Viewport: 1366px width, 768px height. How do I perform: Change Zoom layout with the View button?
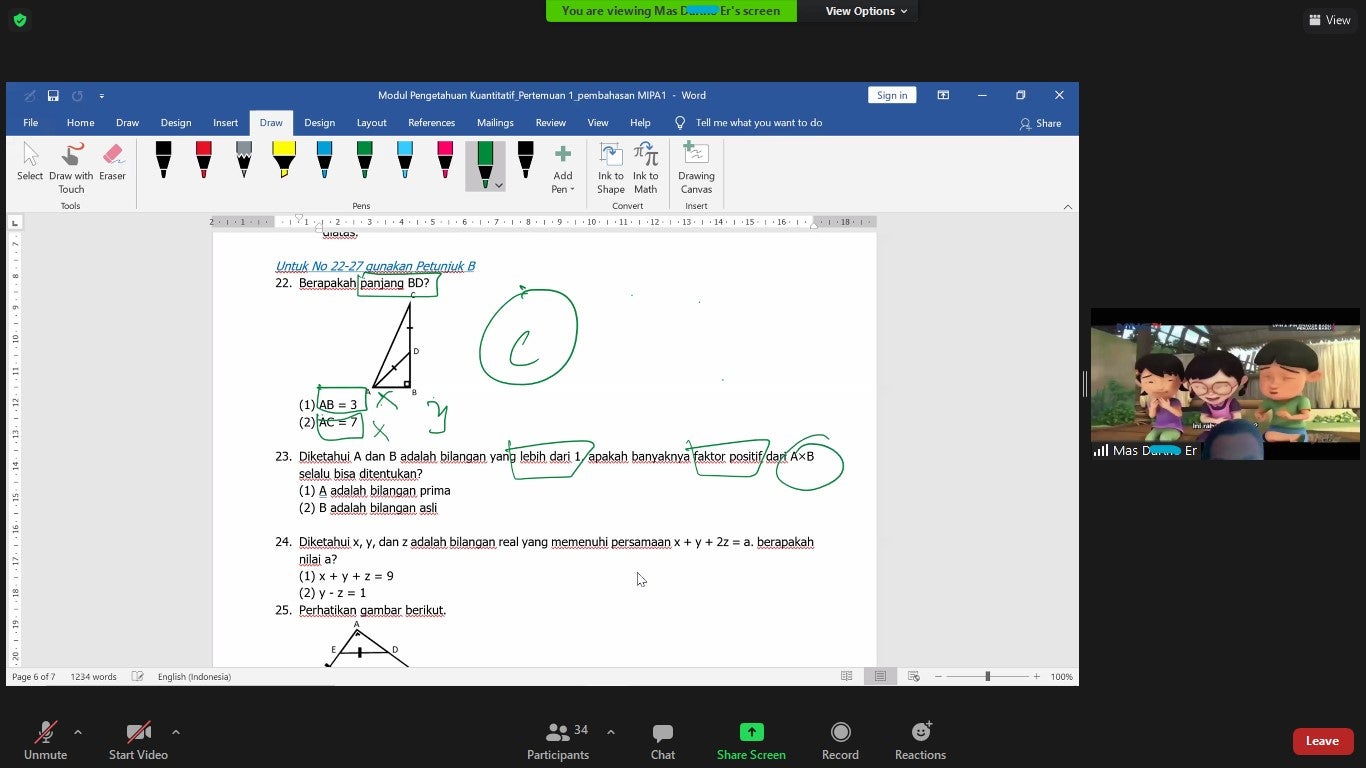click(1329, 20)
